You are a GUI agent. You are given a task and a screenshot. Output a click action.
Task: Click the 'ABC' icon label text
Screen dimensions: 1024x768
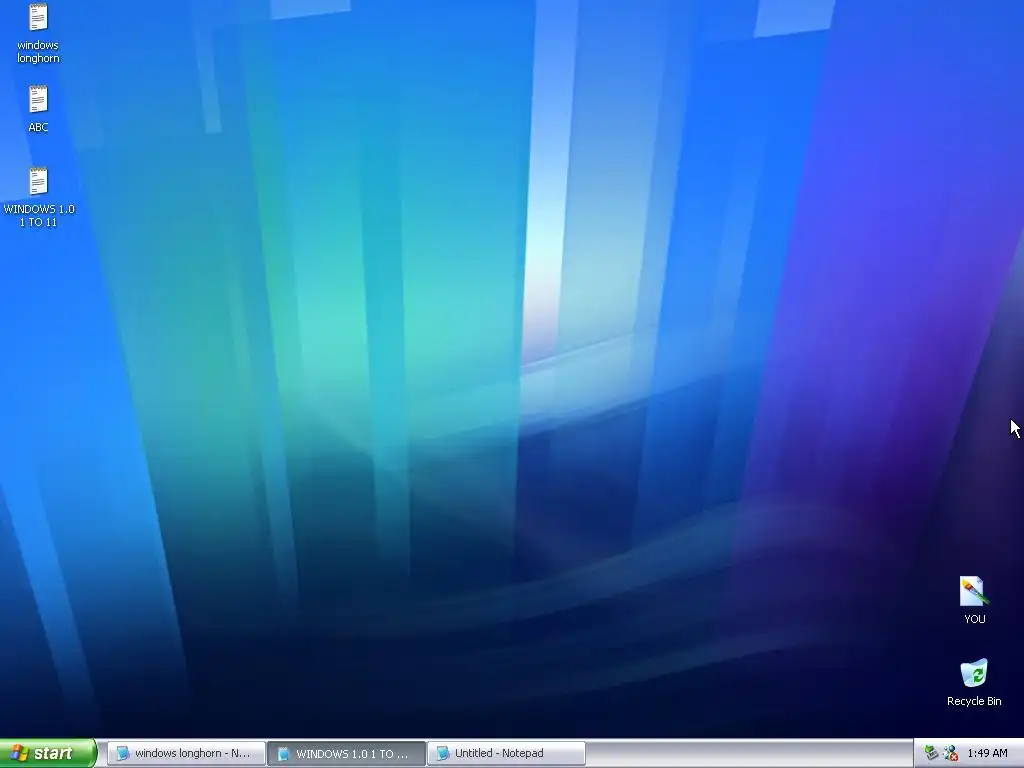tap(38, 127)
